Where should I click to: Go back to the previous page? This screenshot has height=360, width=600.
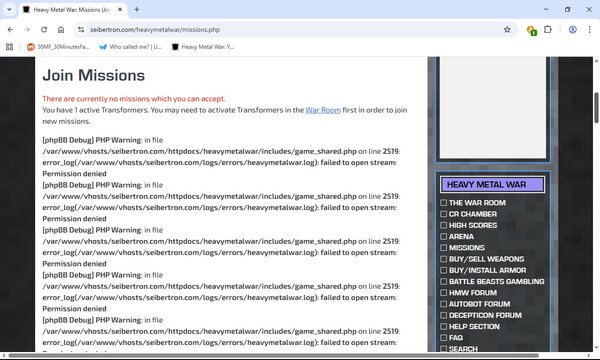tap(10, 29)
